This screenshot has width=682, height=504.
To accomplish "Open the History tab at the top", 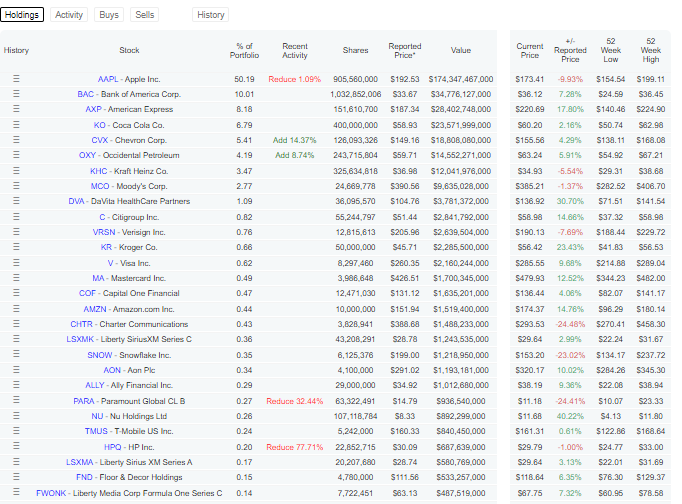I will click(211, 15).
